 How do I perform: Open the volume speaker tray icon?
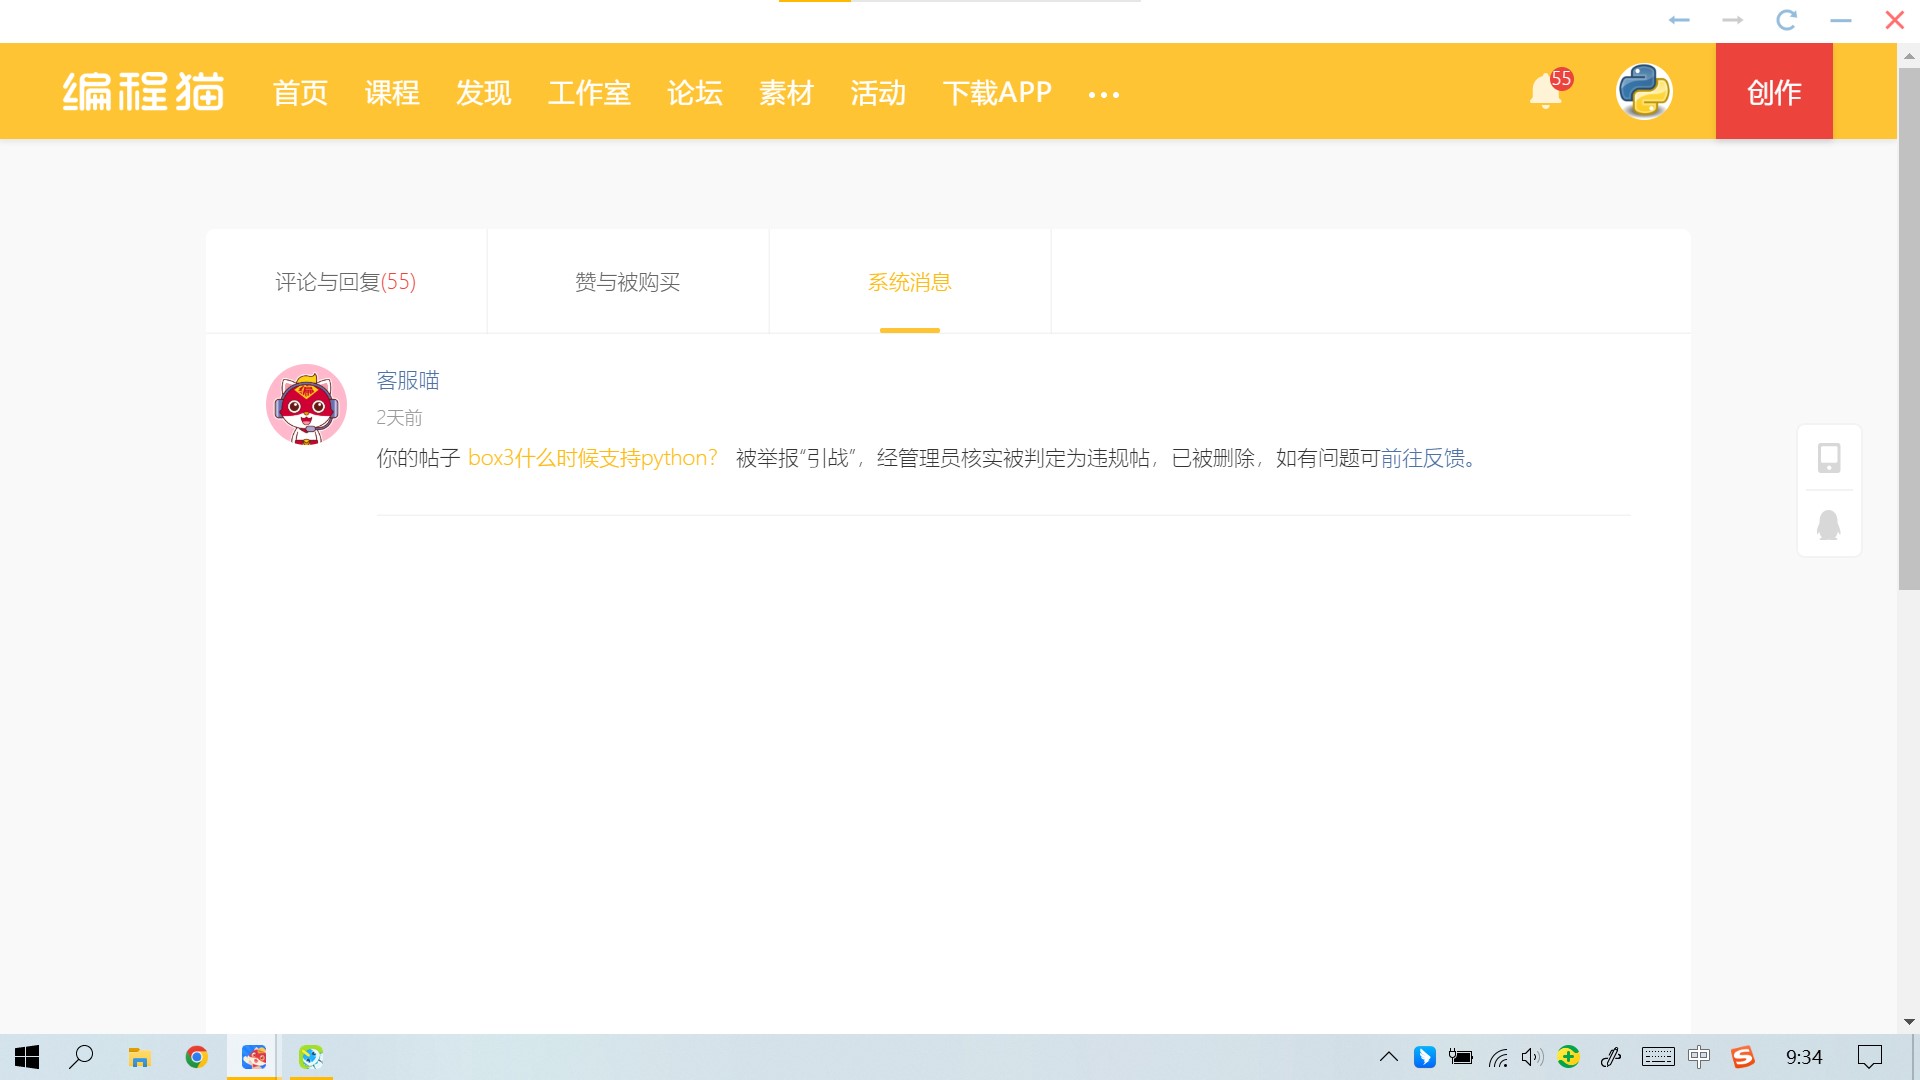1532,1057
